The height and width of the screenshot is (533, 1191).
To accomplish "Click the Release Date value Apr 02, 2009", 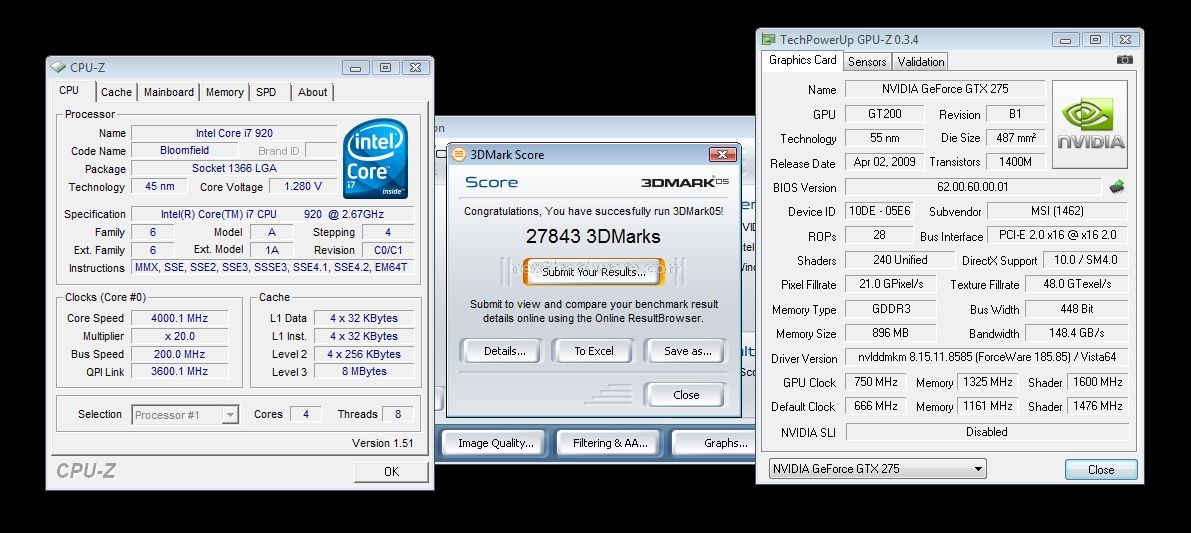I will [x=884, y=162].
